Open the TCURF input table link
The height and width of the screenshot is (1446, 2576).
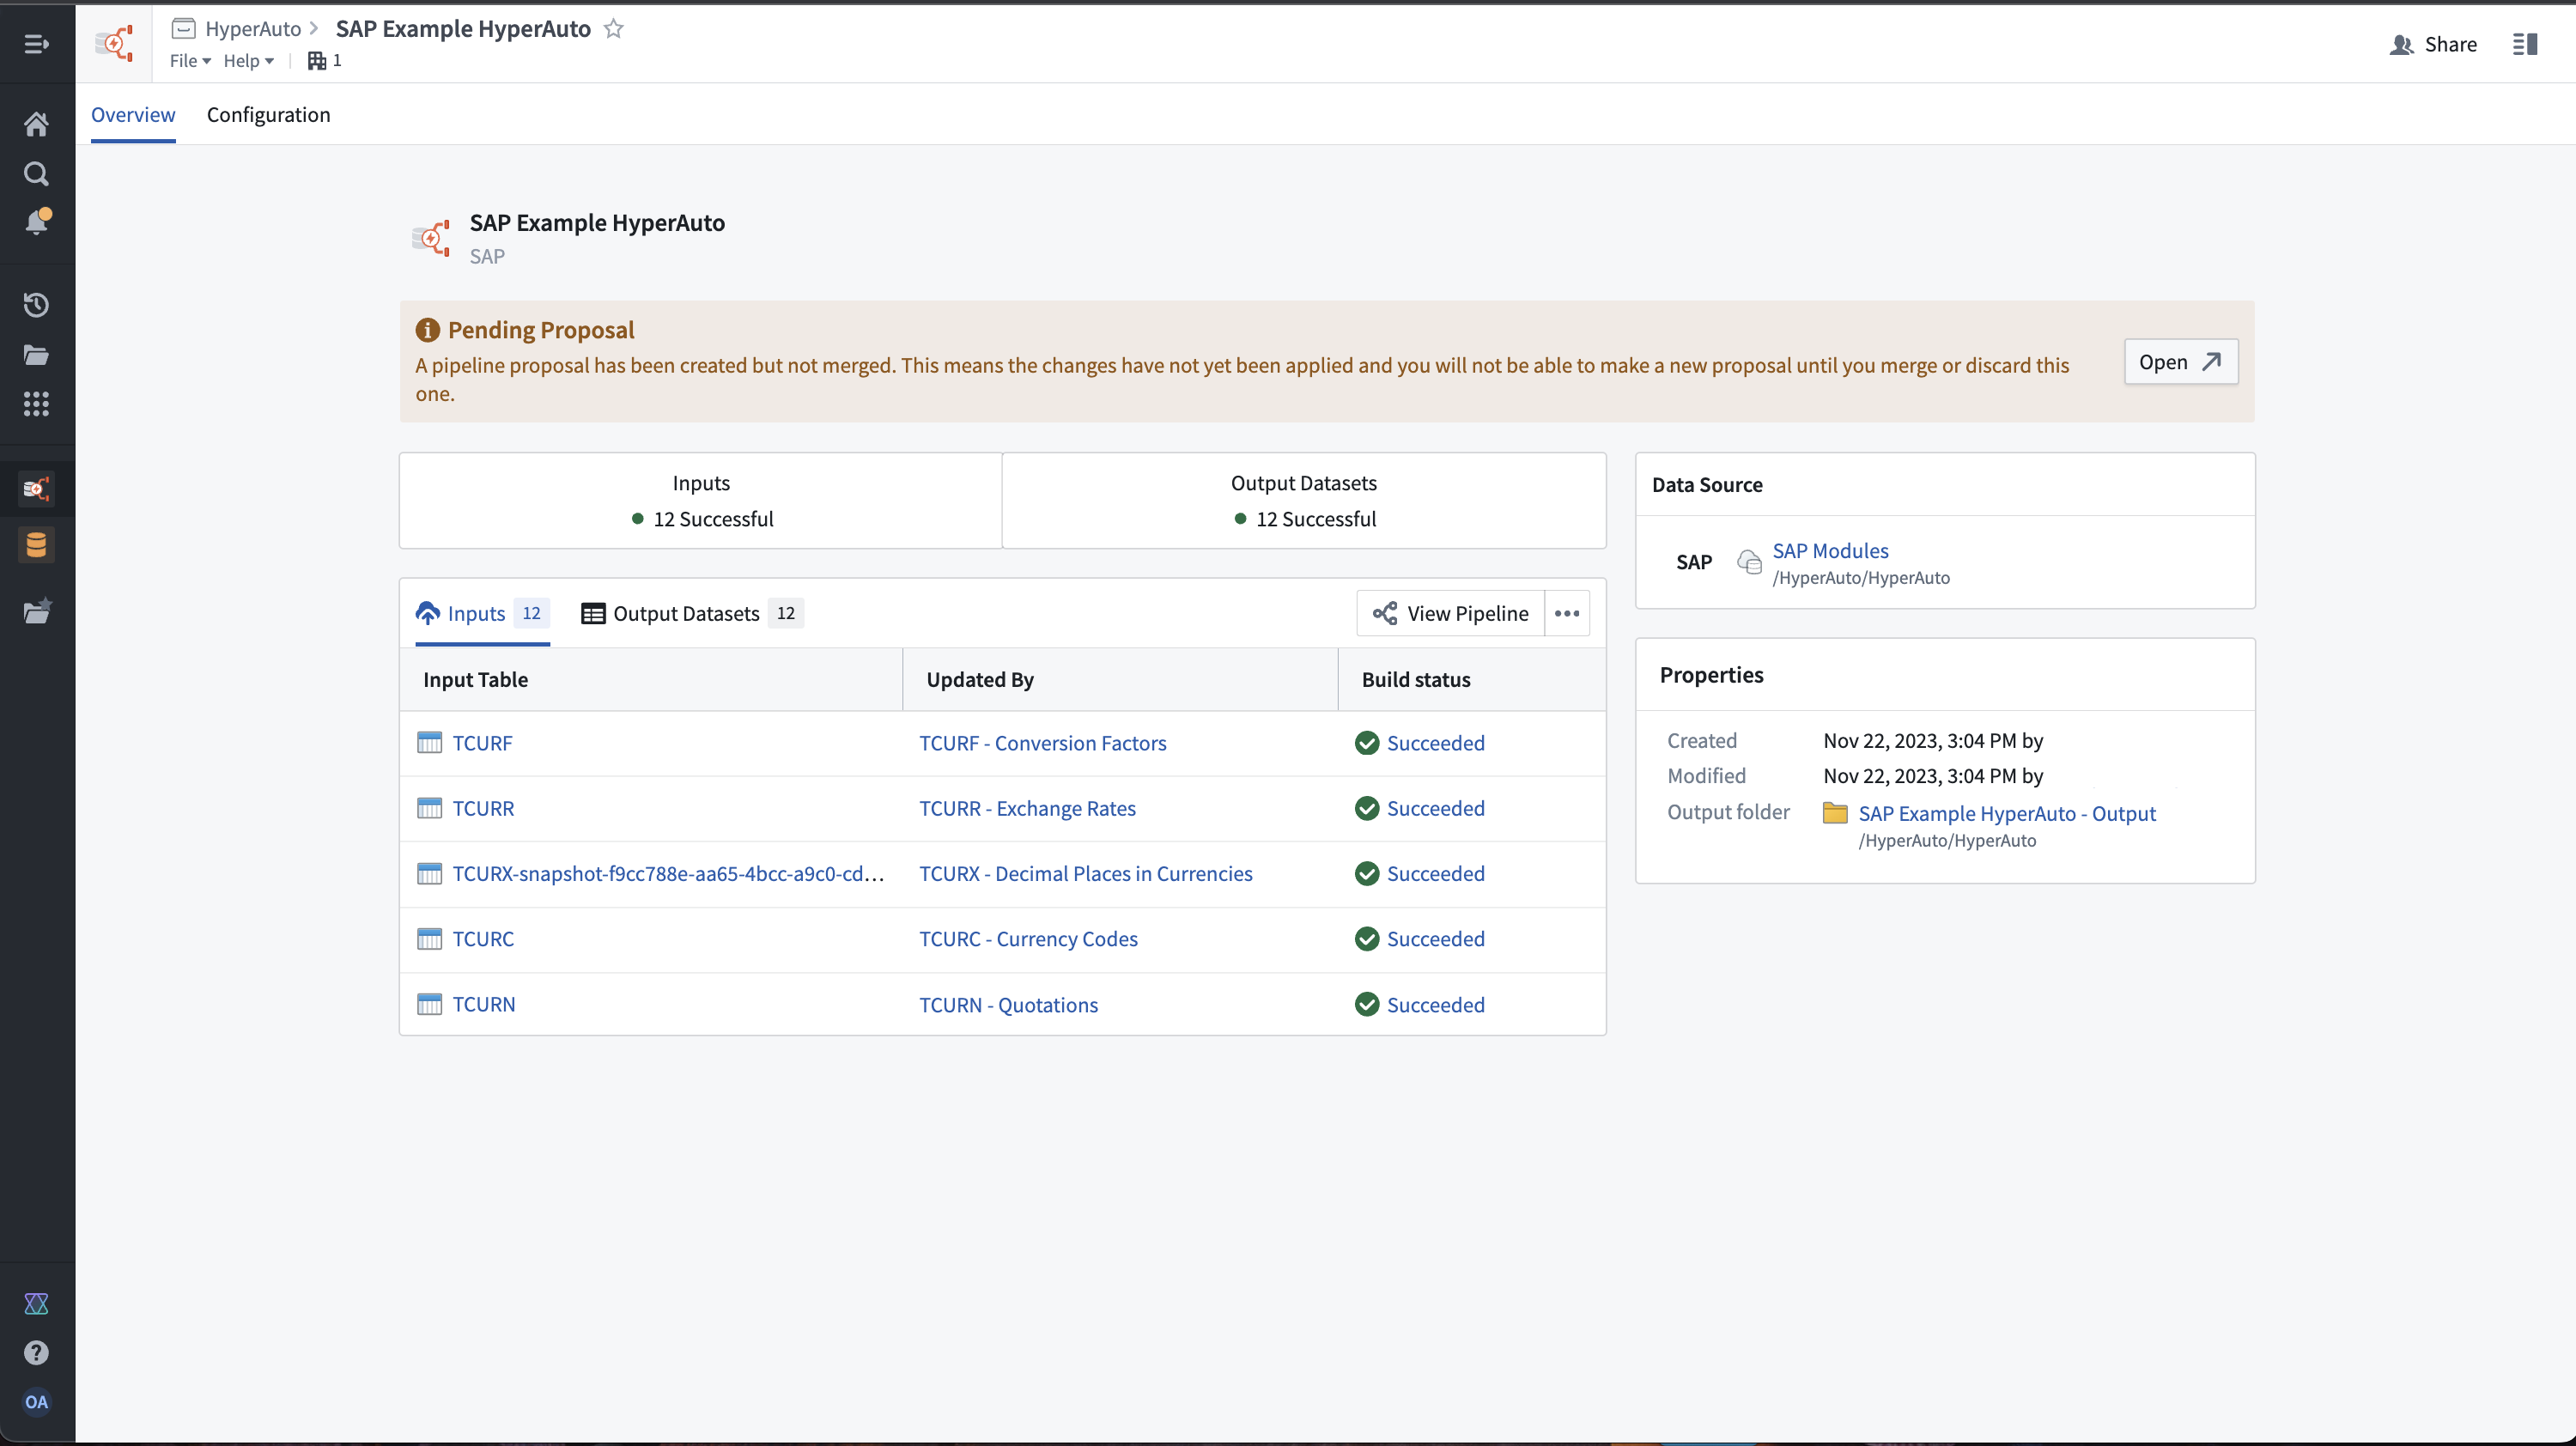pyautogui.click(x=482, y=743)
